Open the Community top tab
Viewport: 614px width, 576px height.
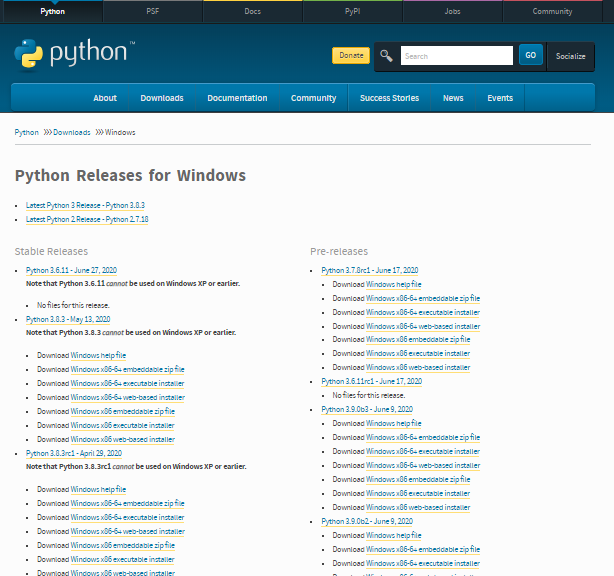click(552, 11)
